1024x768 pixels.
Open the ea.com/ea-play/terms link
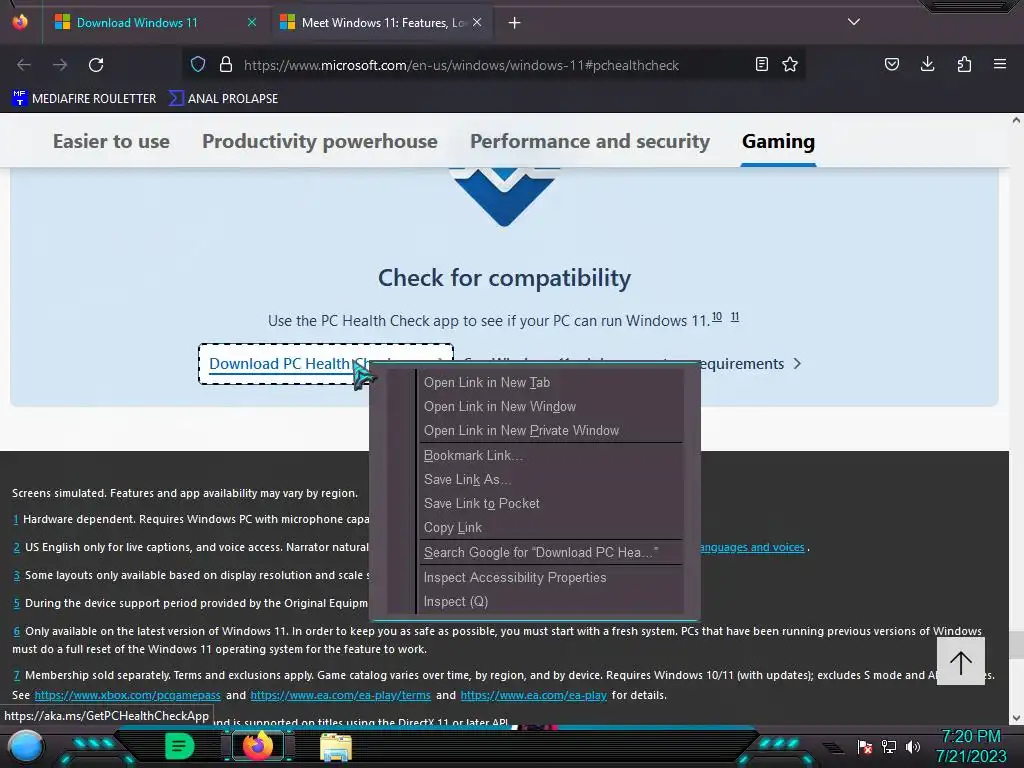point(340,696)
